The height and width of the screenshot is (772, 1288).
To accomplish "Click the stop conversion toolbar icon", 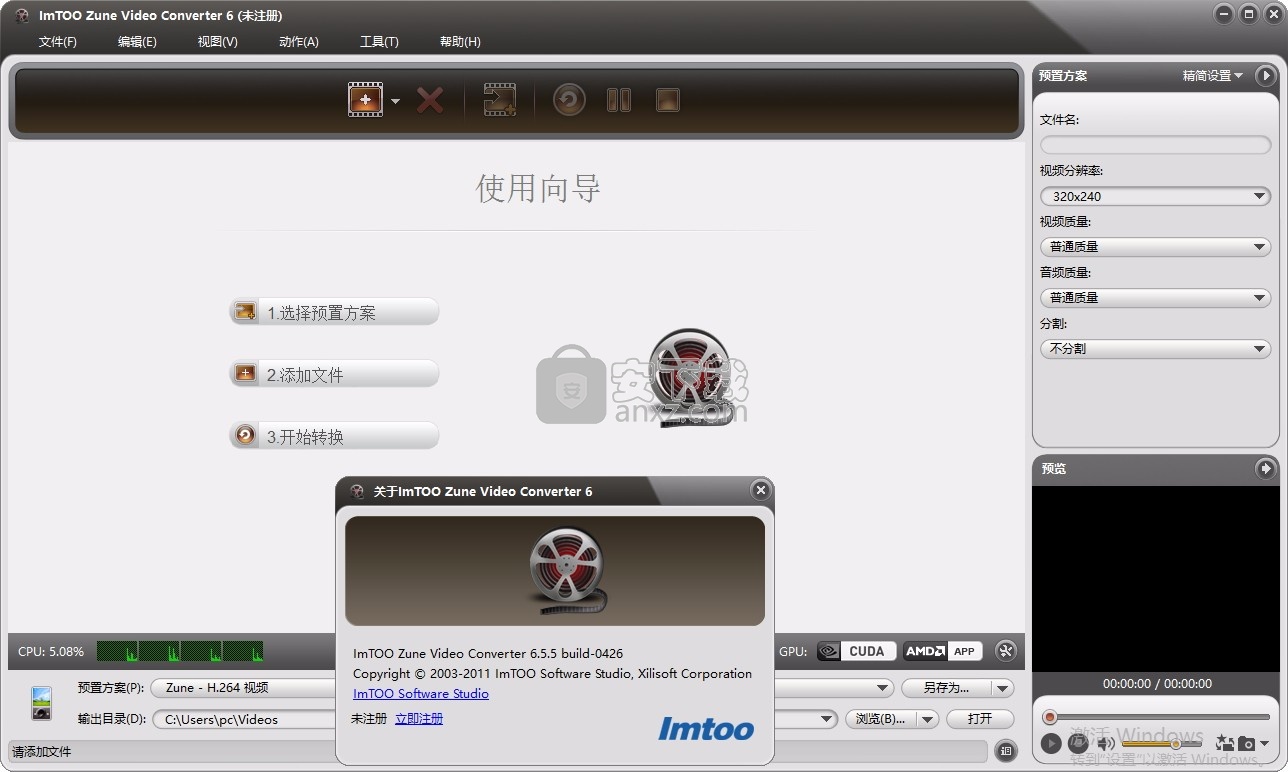I will [x=668, y=100].
